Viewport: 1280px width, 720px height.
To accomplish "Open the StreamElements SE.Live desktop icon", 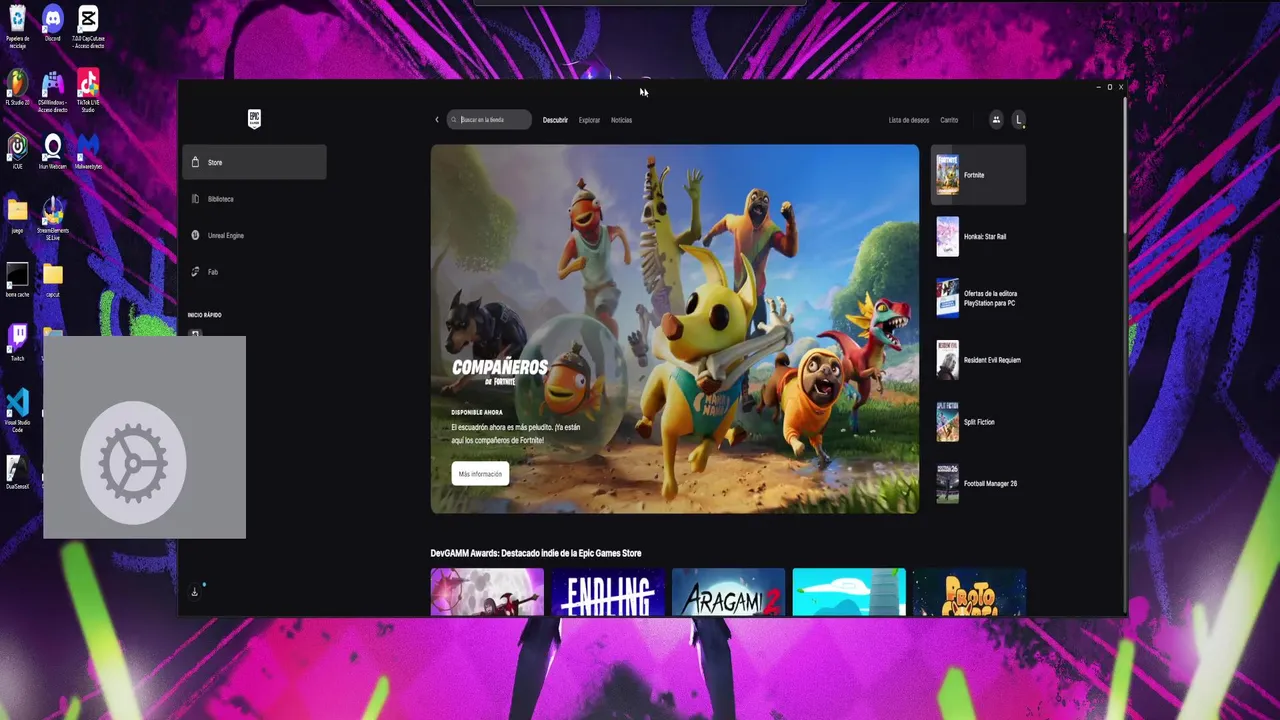I will pos(53,218).
